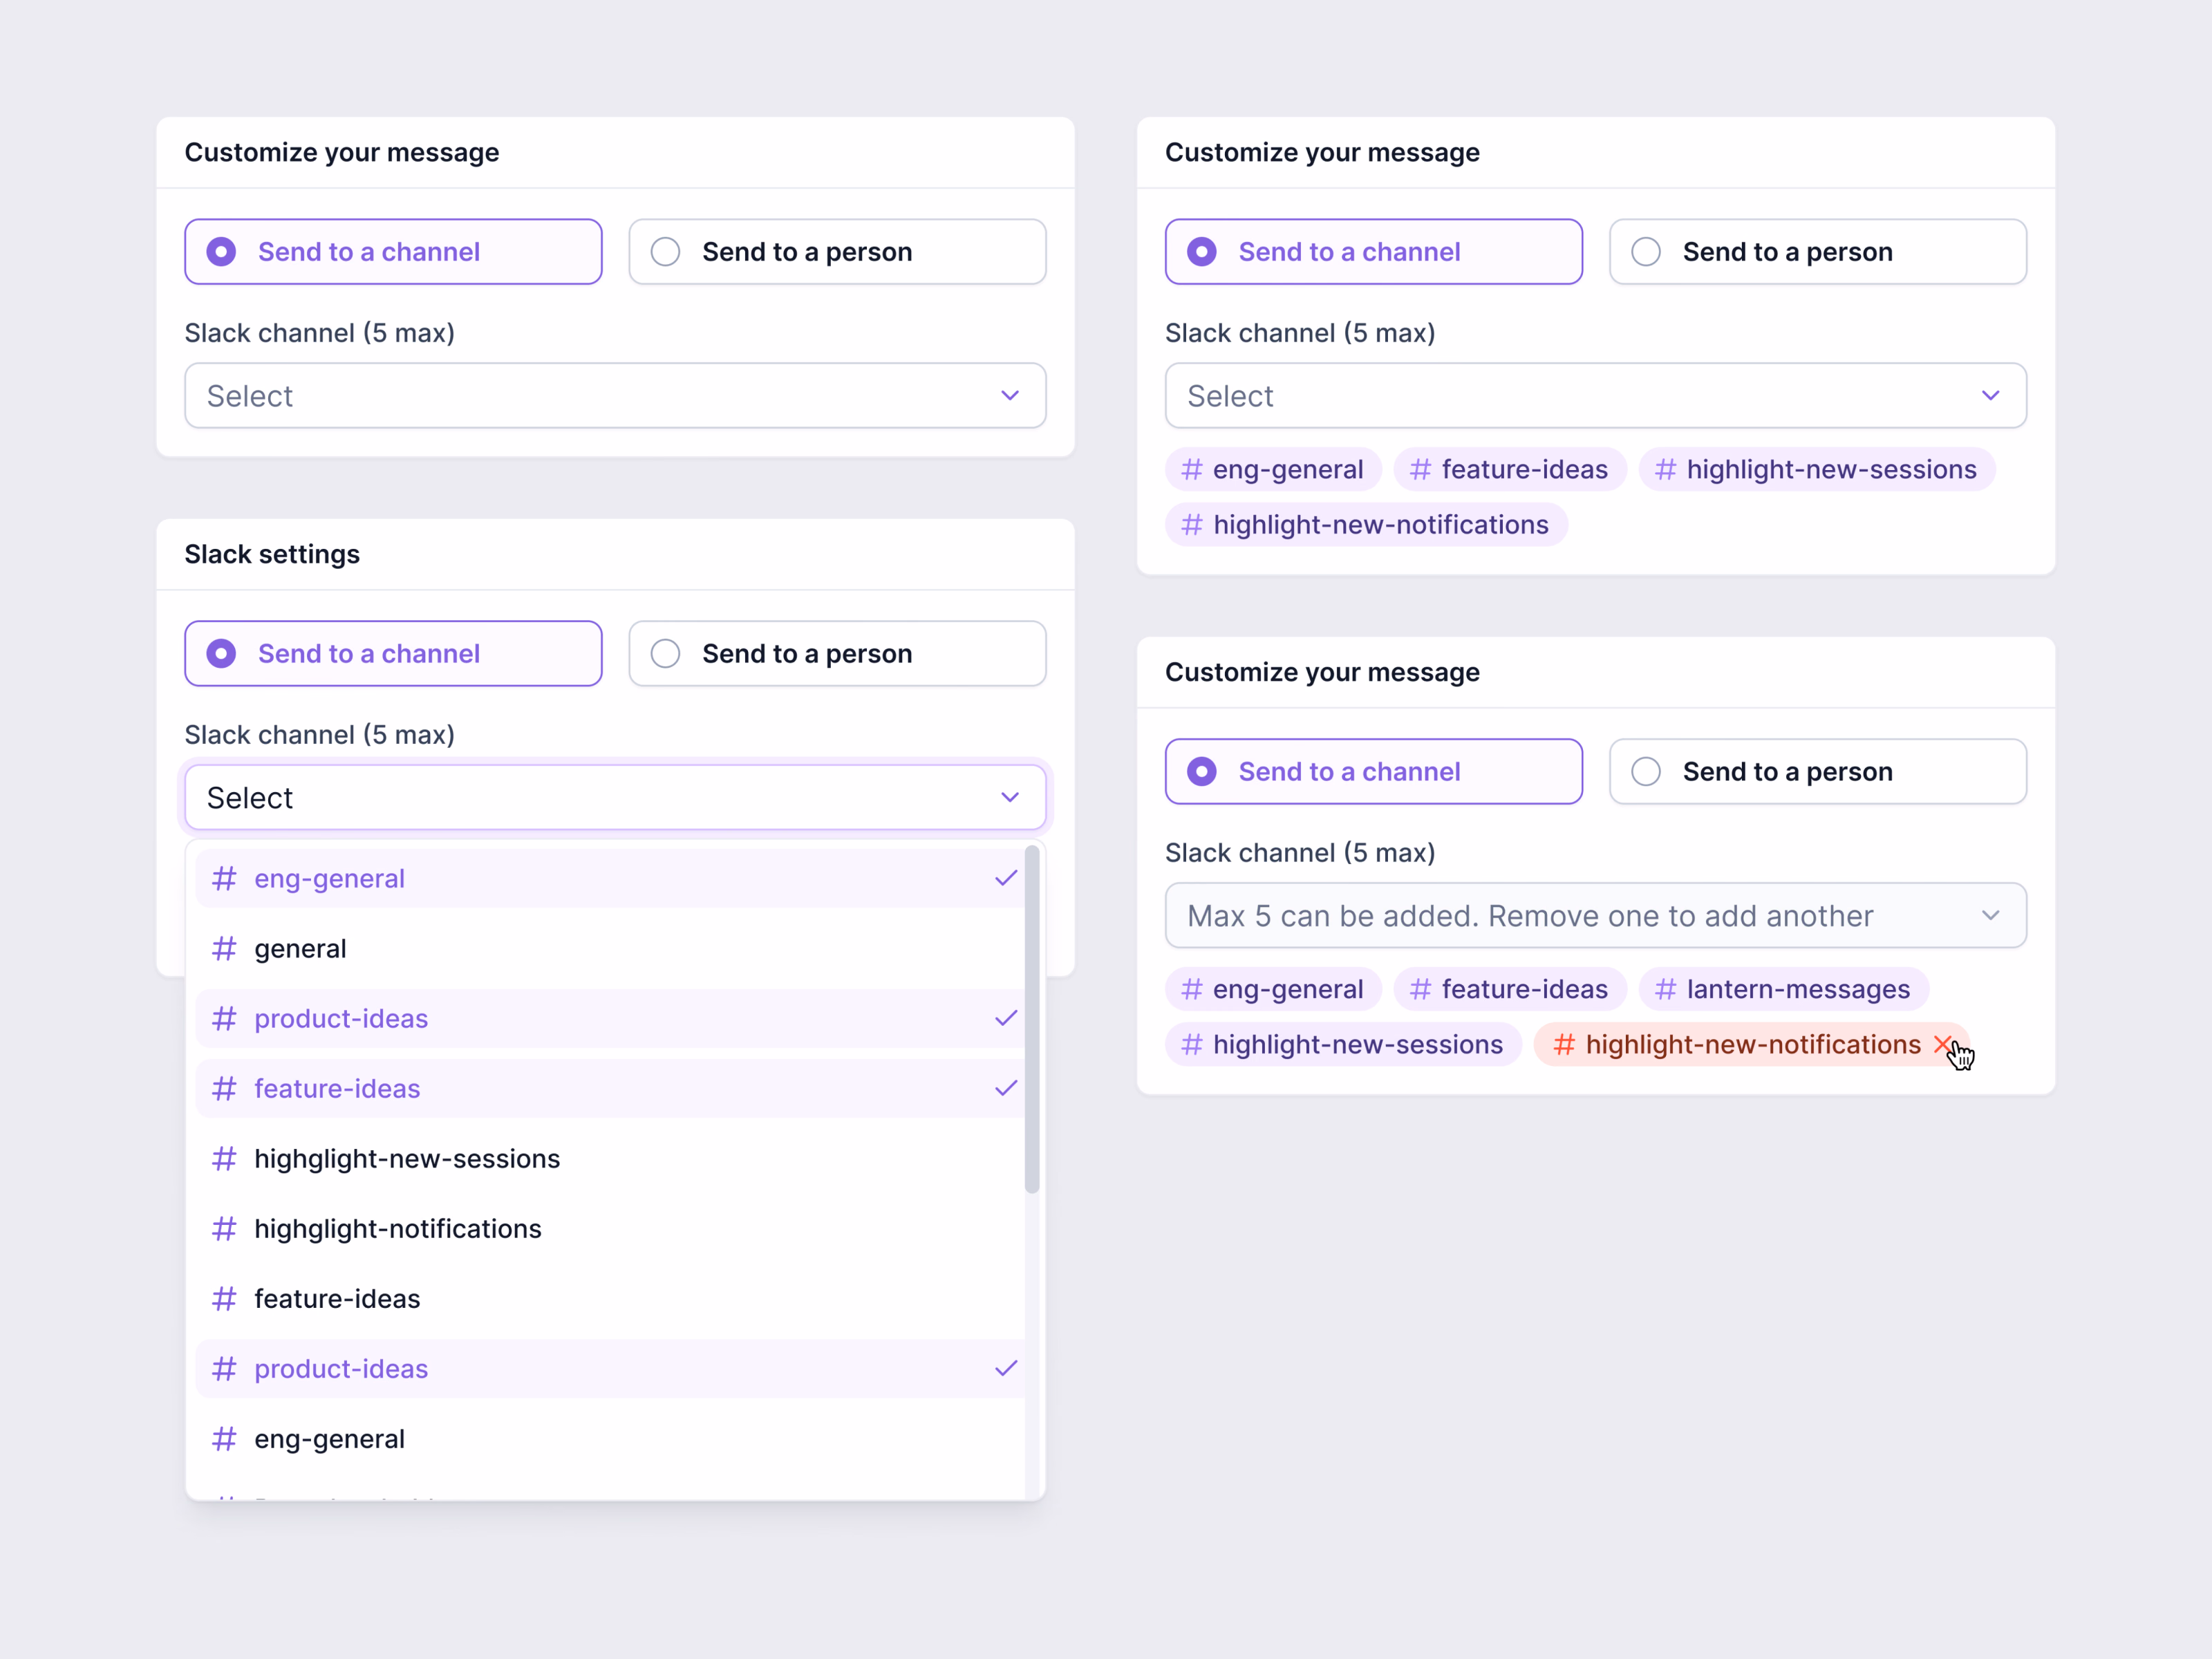Viewport: 2212px width, 1659px height.
Task: Open the 'Max 5 can be added' dropdown
Action: point(1596,916)
